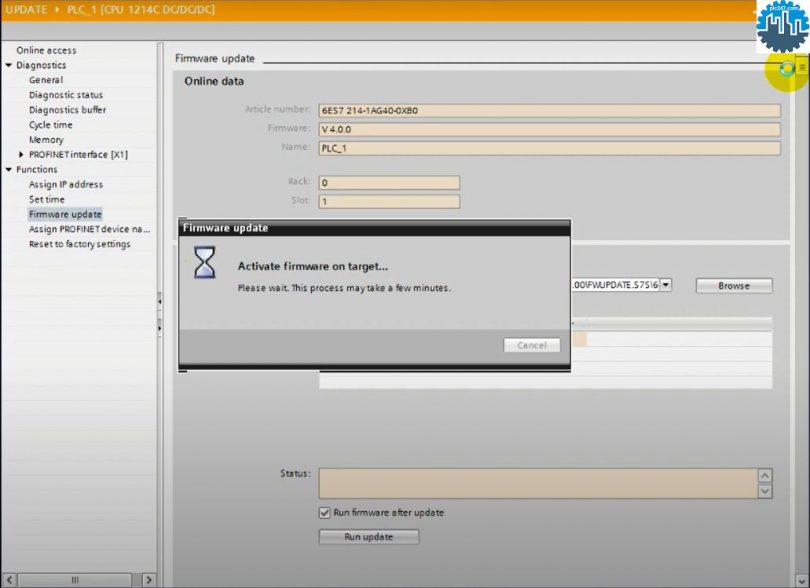Click the Firmware update section heading
Viewport: 810px width, 588px height.
[x=214, y=58]
